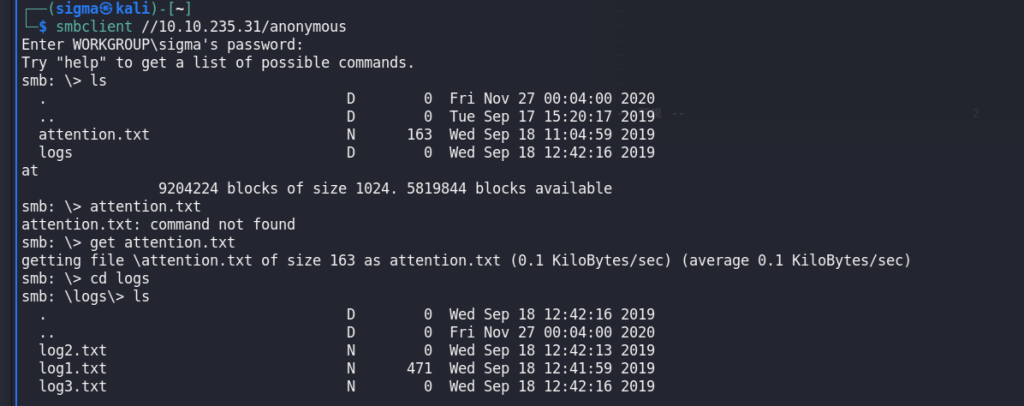Click the 'cd logs' command line
1024x406 pixels.
86,279
